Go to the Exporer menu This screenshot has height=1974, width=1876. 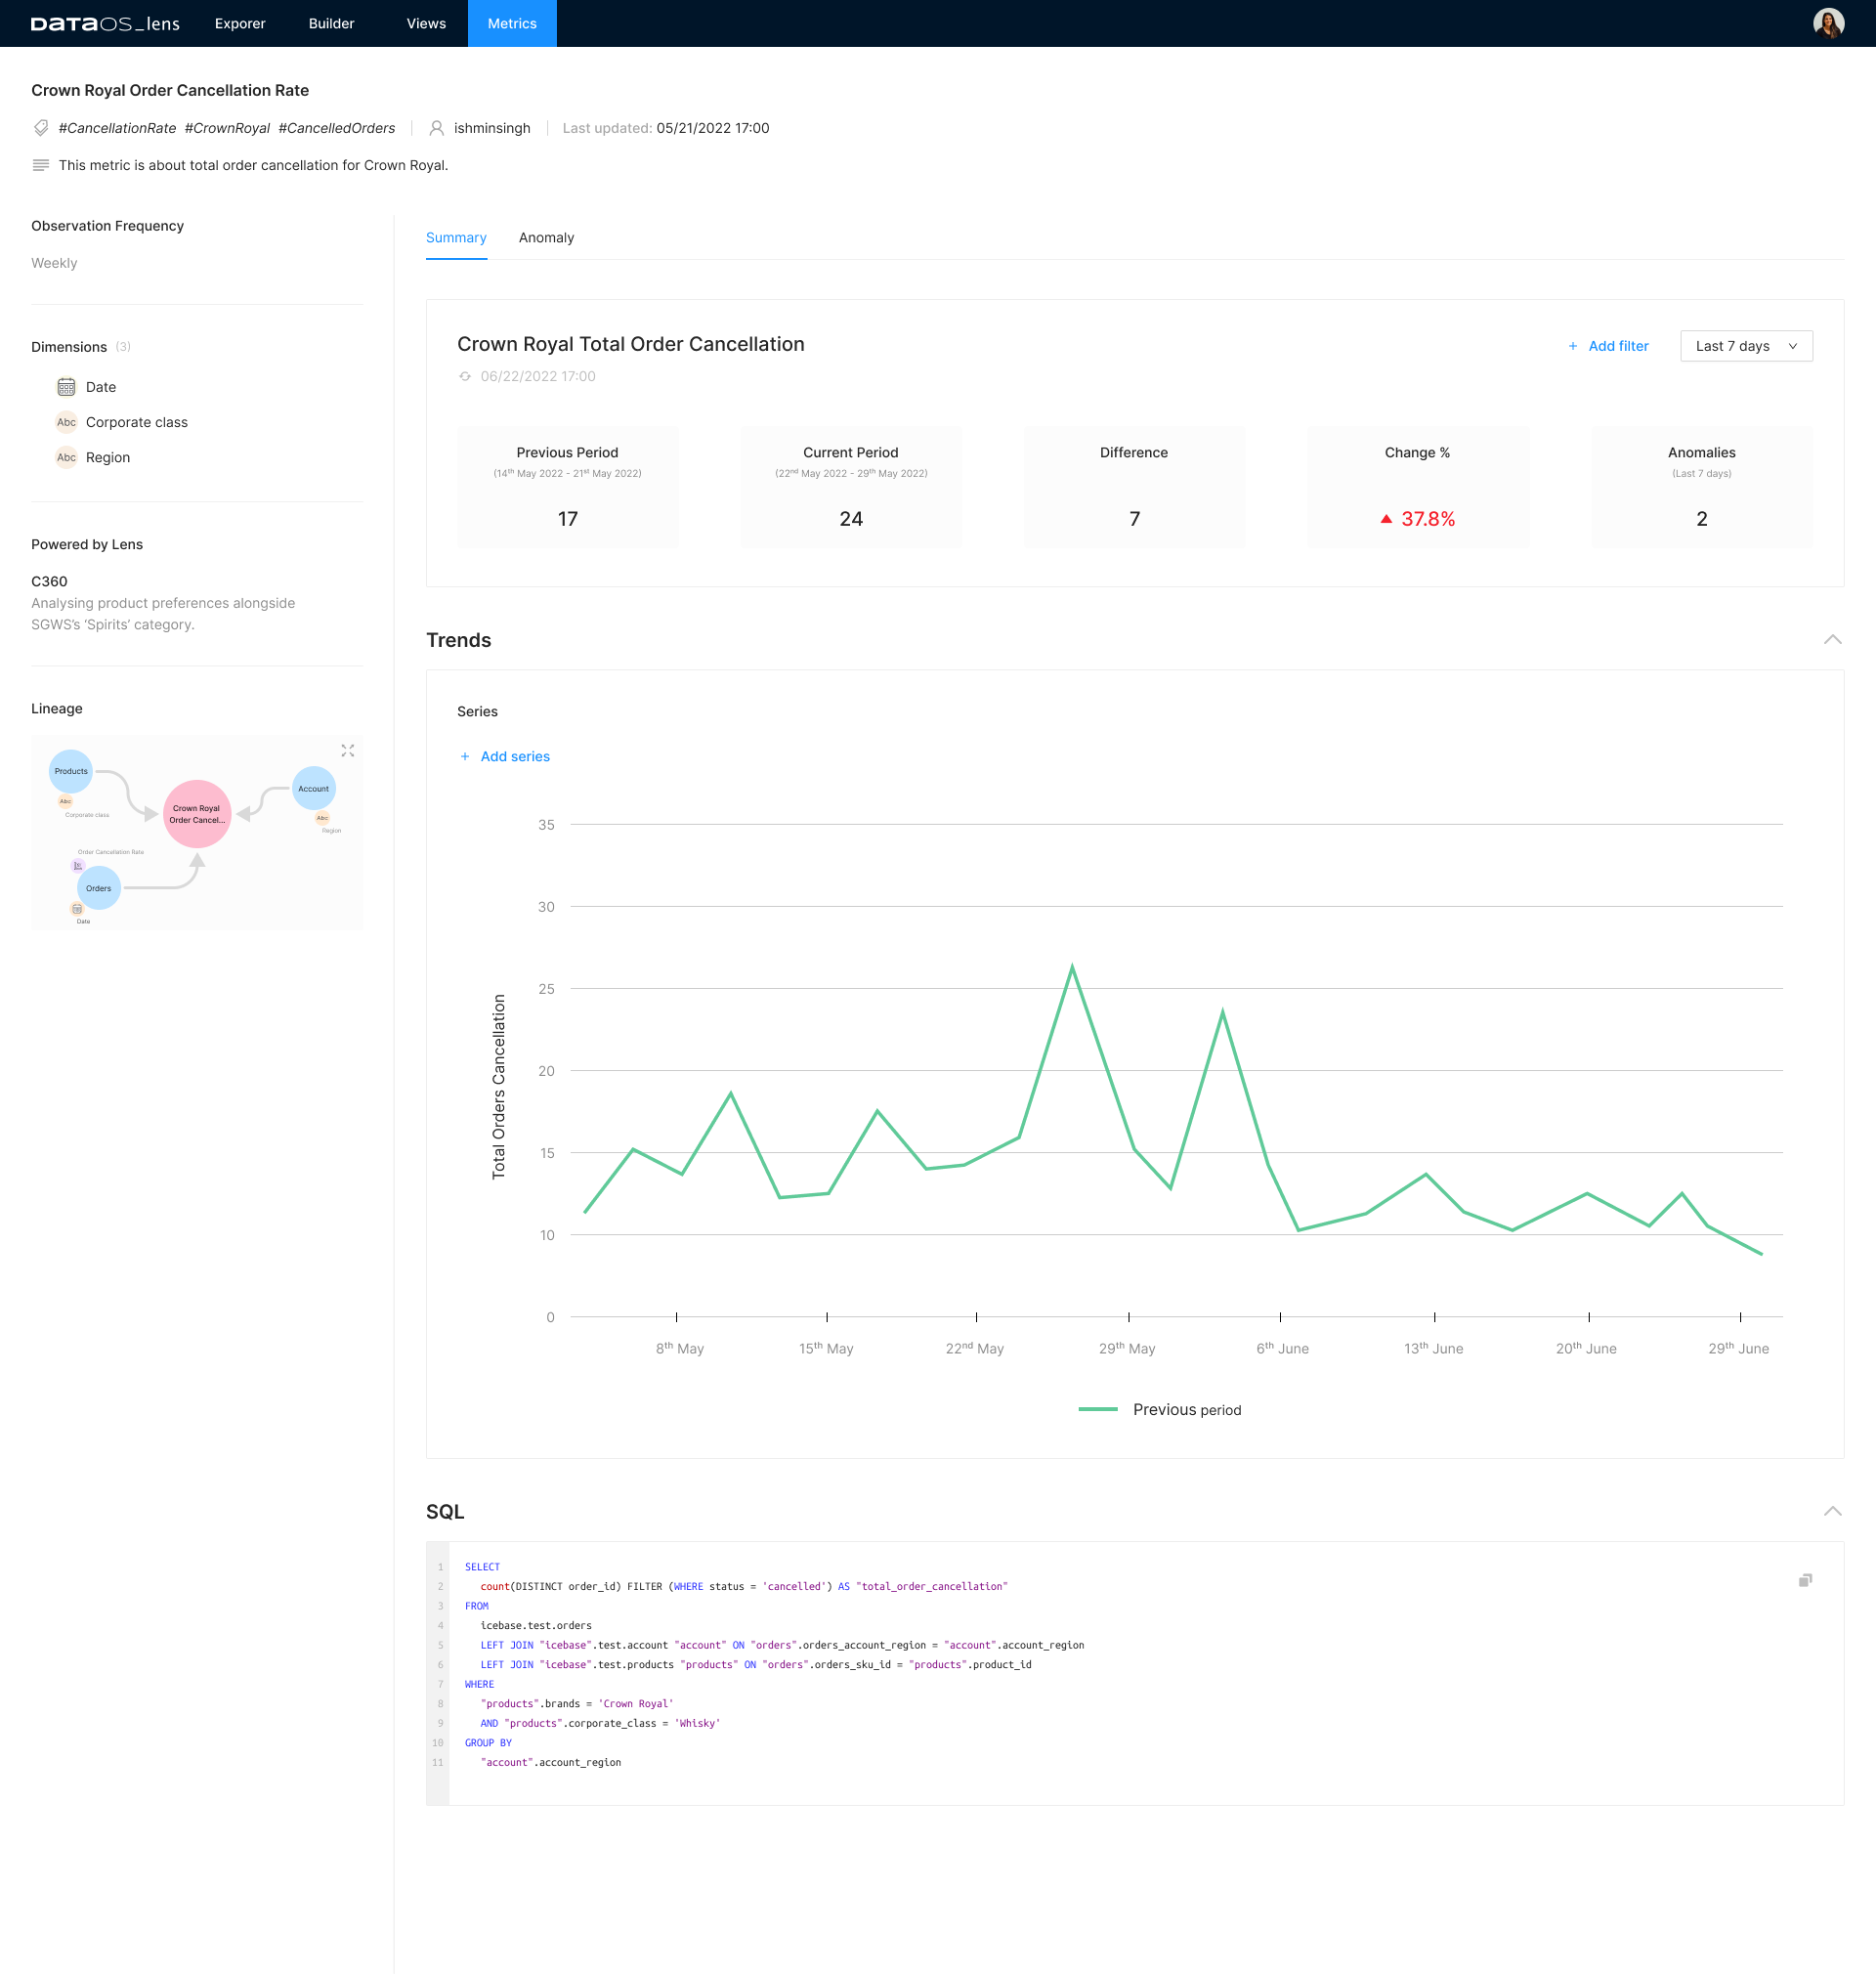coord(240,23)
